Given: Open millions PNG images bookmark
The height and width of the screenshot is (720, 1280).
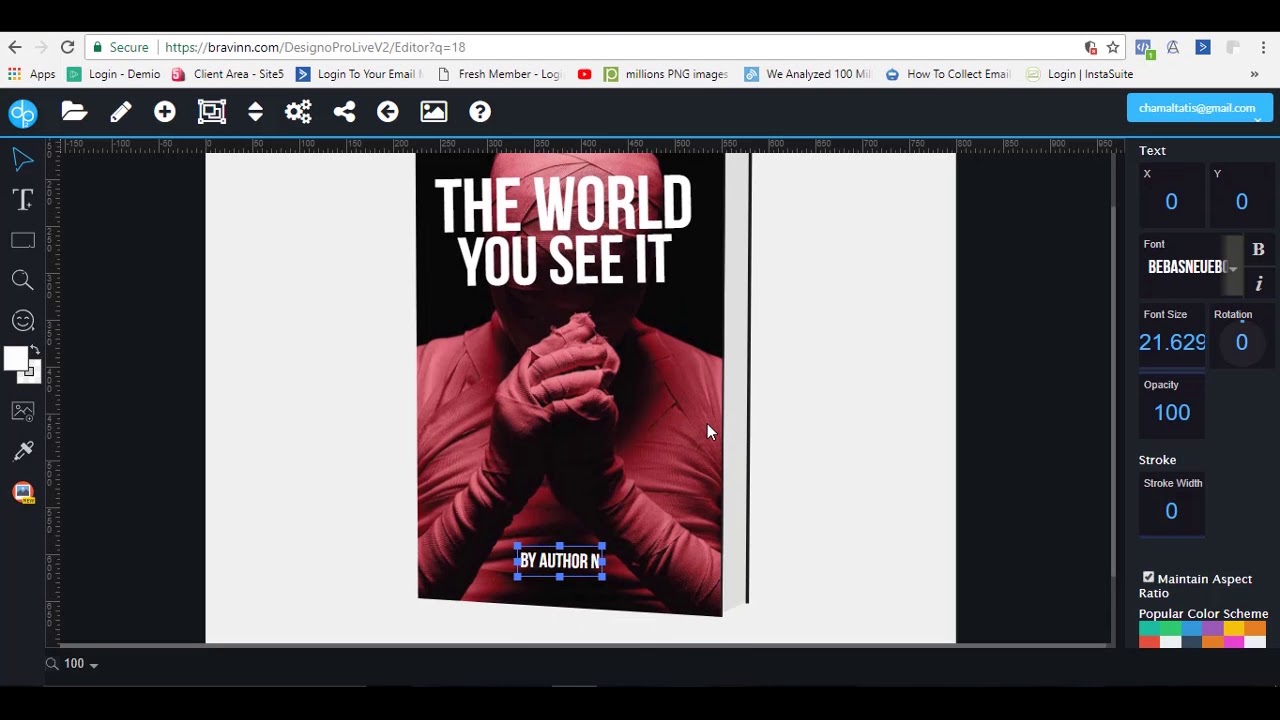Looking at the screenshot, I should click(x=666, y=74).
